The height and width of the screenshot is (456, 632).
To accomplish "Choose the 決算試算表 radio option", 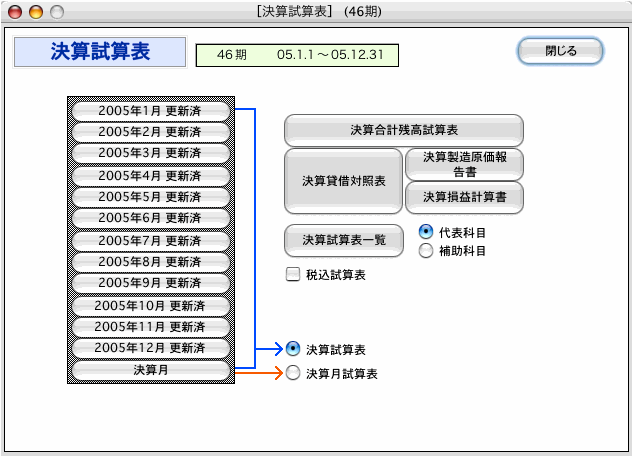I will click(293, 349).
